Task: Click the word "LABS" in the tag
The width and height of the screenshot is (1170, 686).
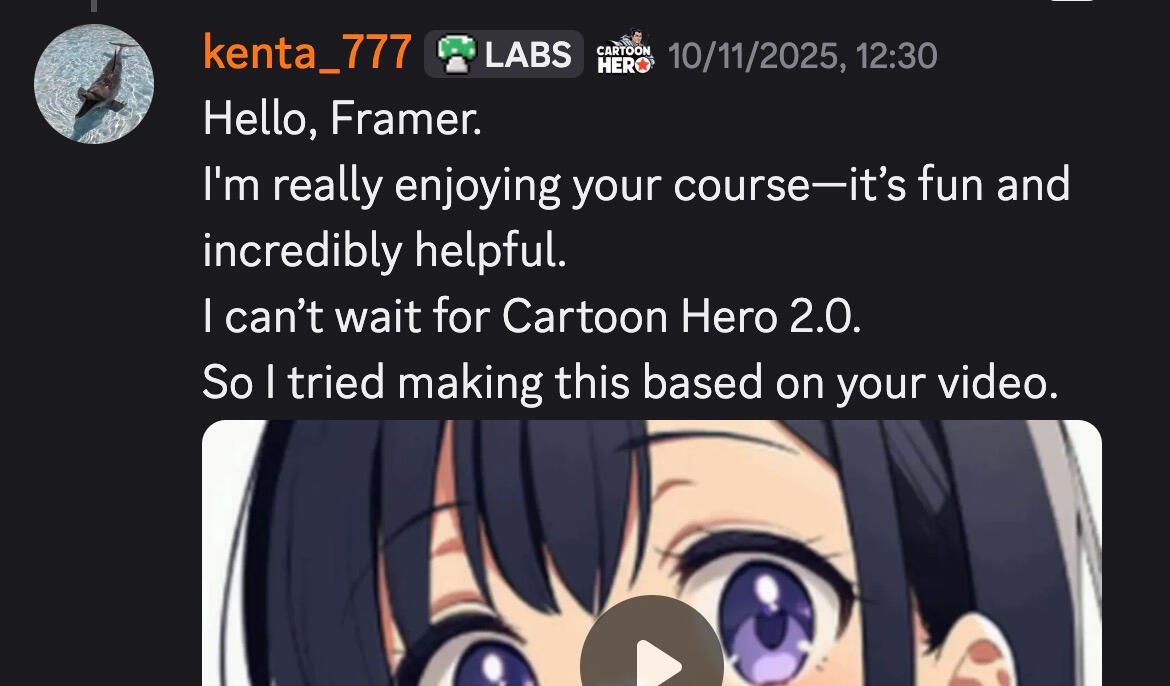Action: 528,54
